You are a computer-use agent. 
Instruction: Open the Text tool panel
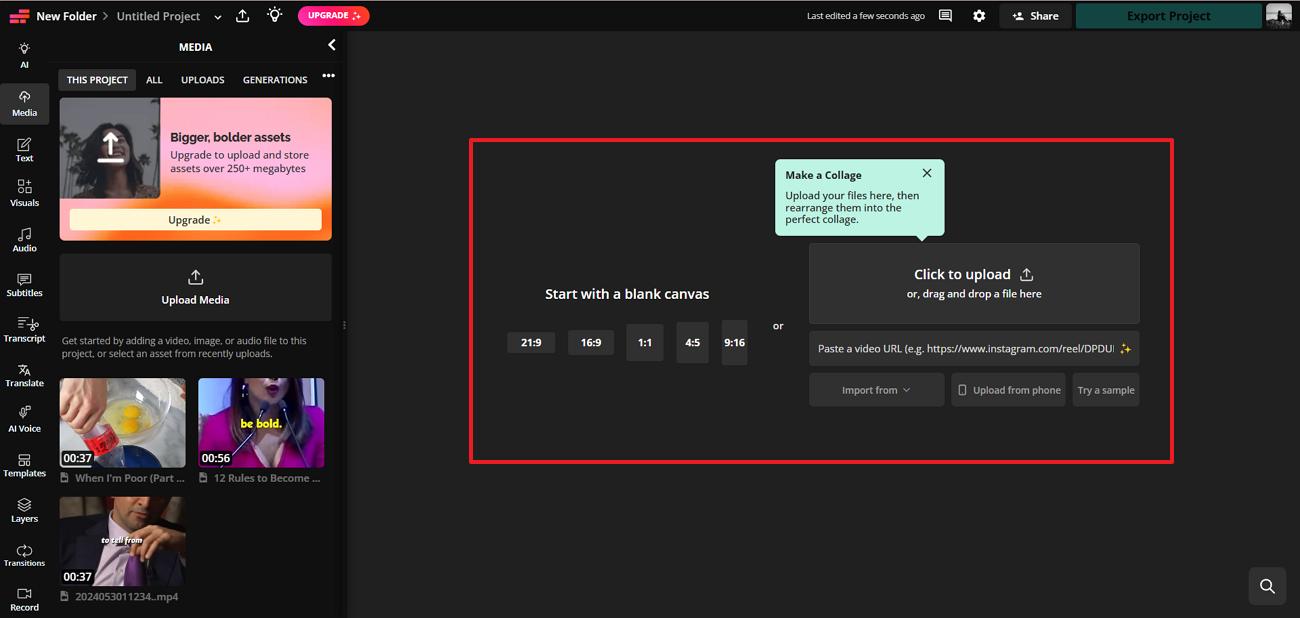click(x=24, y=149)
